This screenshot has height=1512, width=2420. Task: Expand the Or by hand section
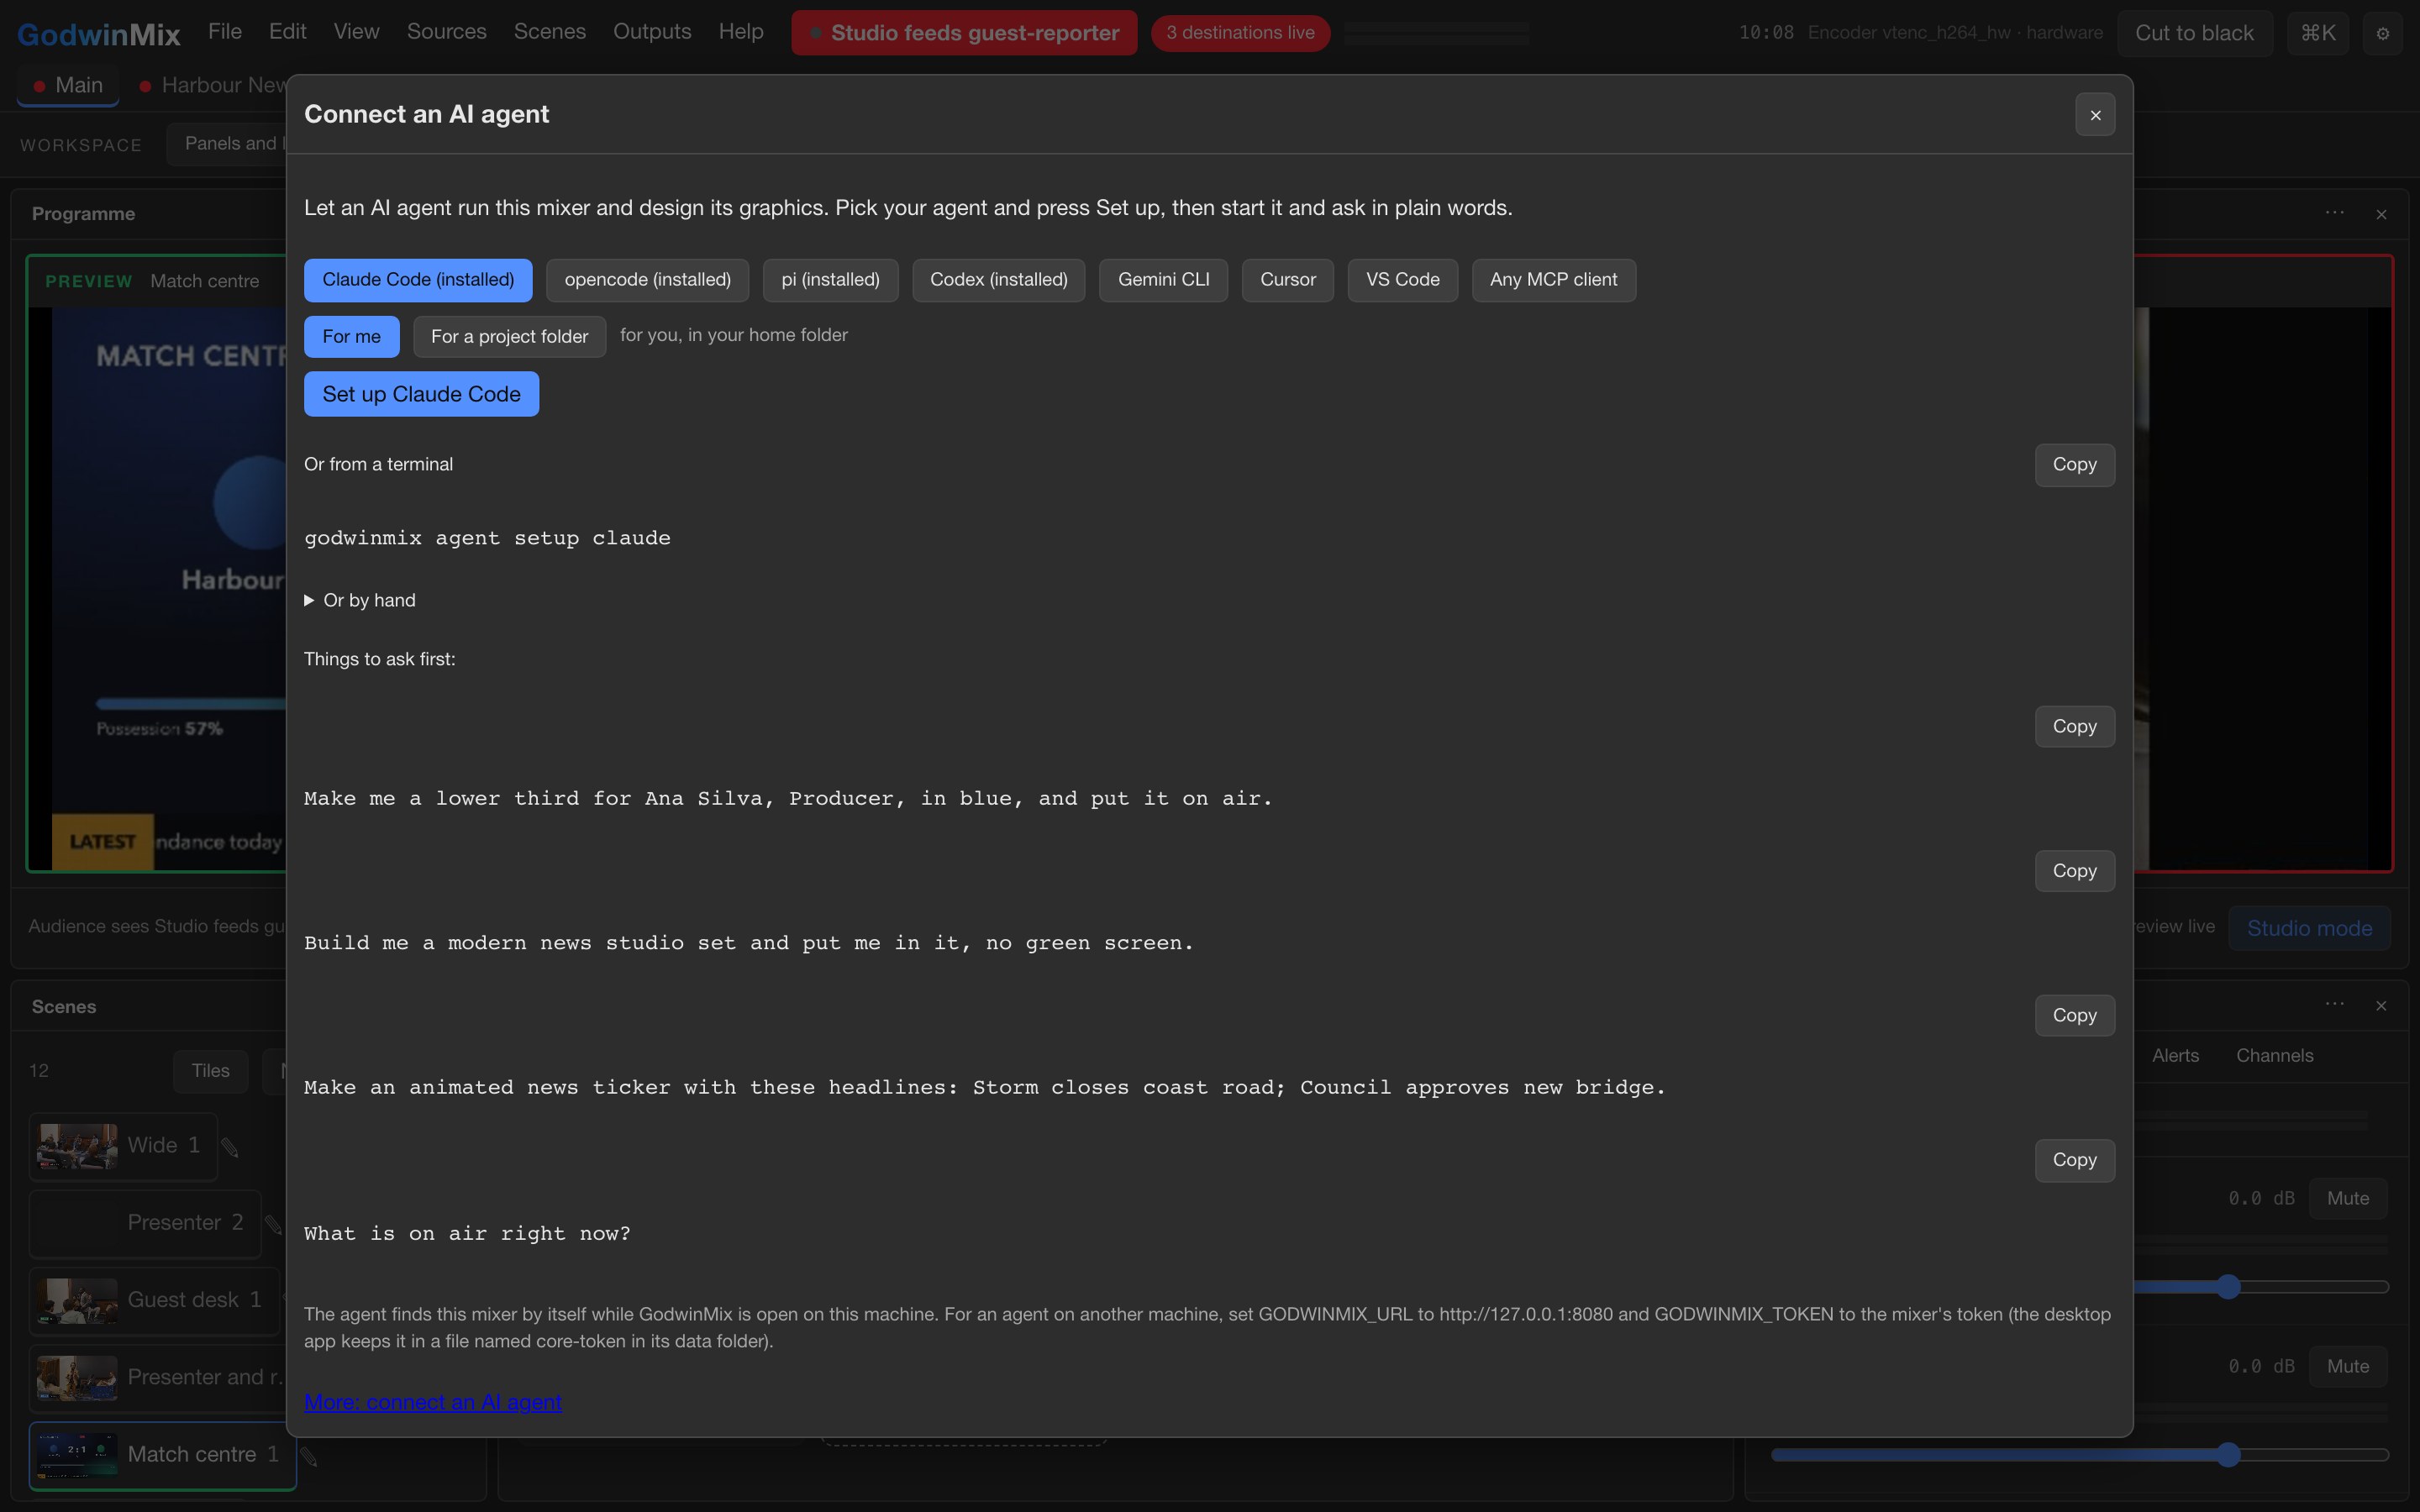pyautogui.click(x=360, y=600)
